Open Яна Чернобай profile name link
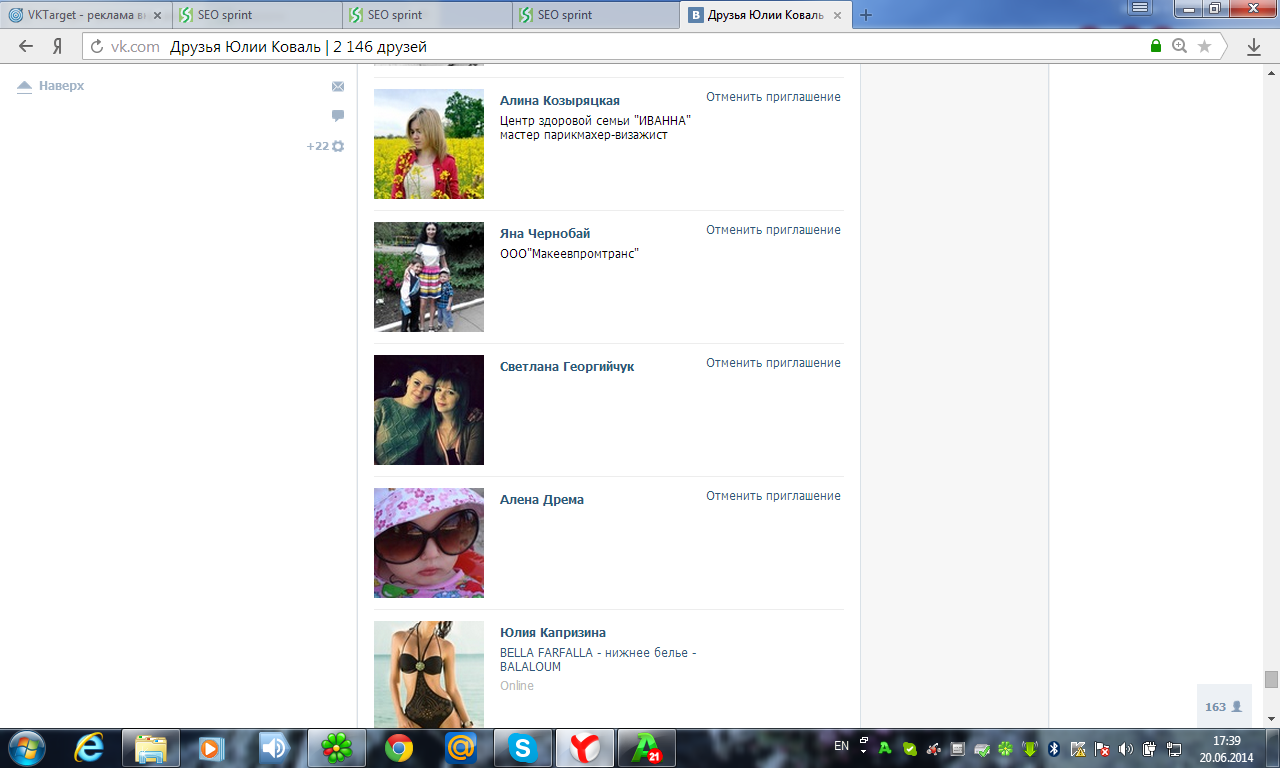 (x=545, y=234)
